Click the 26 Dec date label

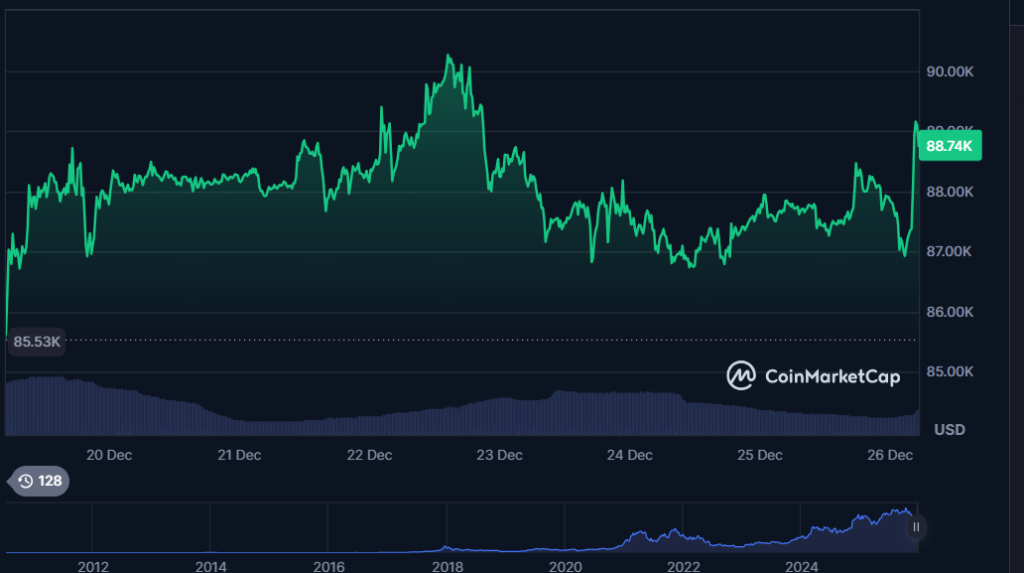pos(889,455)
